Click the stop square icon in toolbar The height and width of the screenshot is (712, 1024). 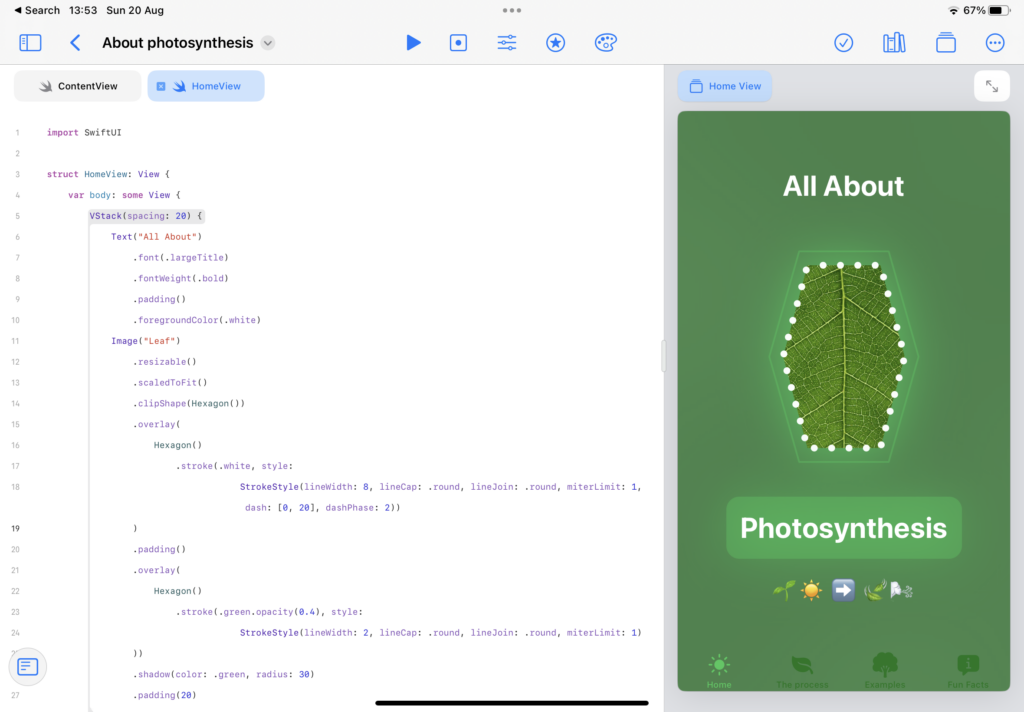pyautogui.click(x=458, y=42)
